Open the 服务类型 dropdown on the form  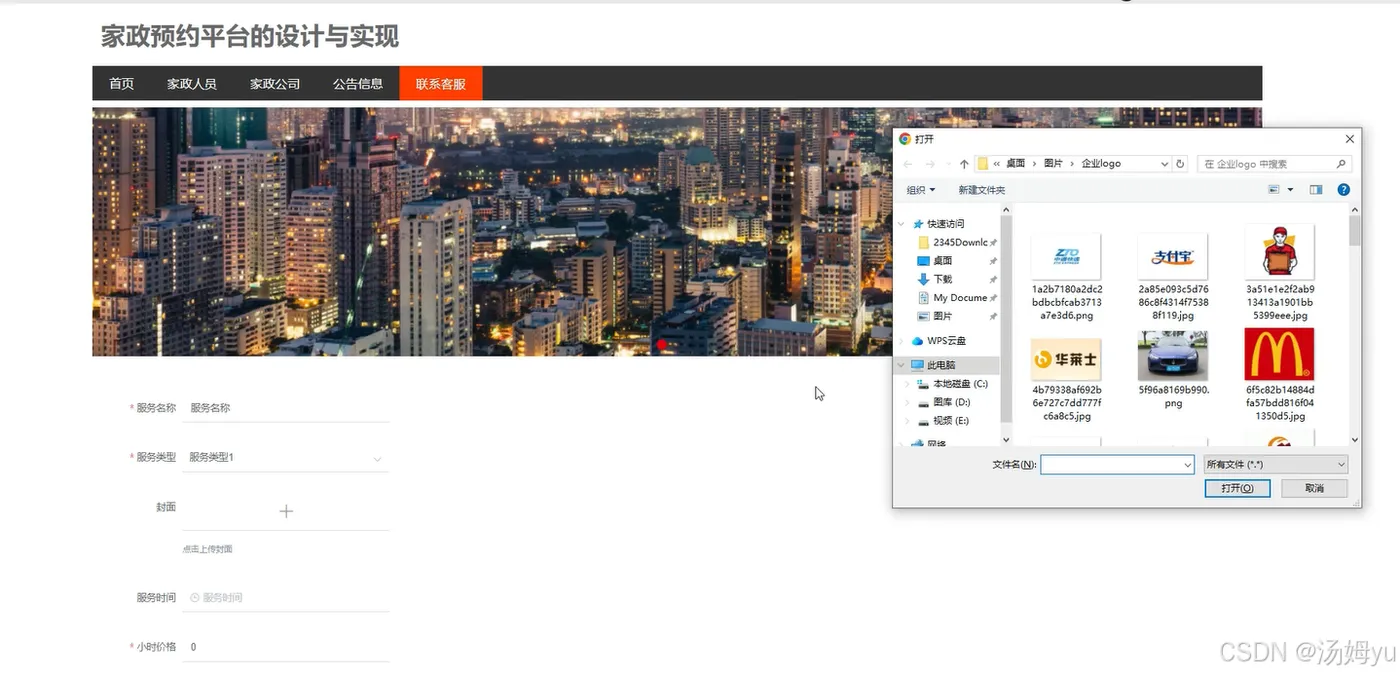[x=285, y=458]
